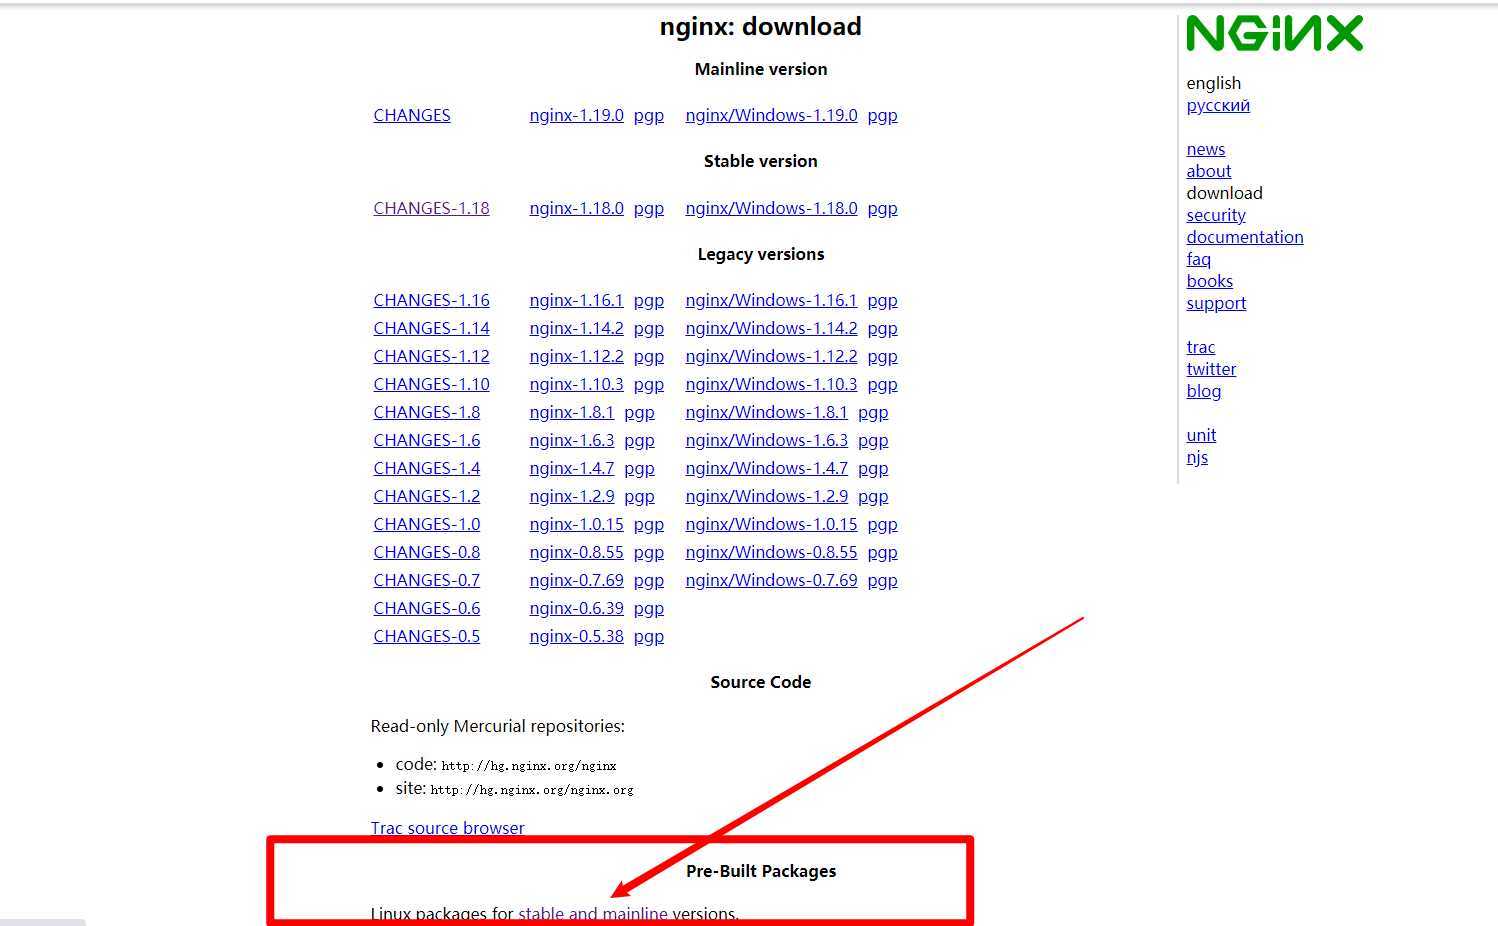Image resolution: width=1498 pixels, height=926 pixels.
Task: Open the twitter sidebar link
Action: pyautogui.click(x=1211, y=369)
